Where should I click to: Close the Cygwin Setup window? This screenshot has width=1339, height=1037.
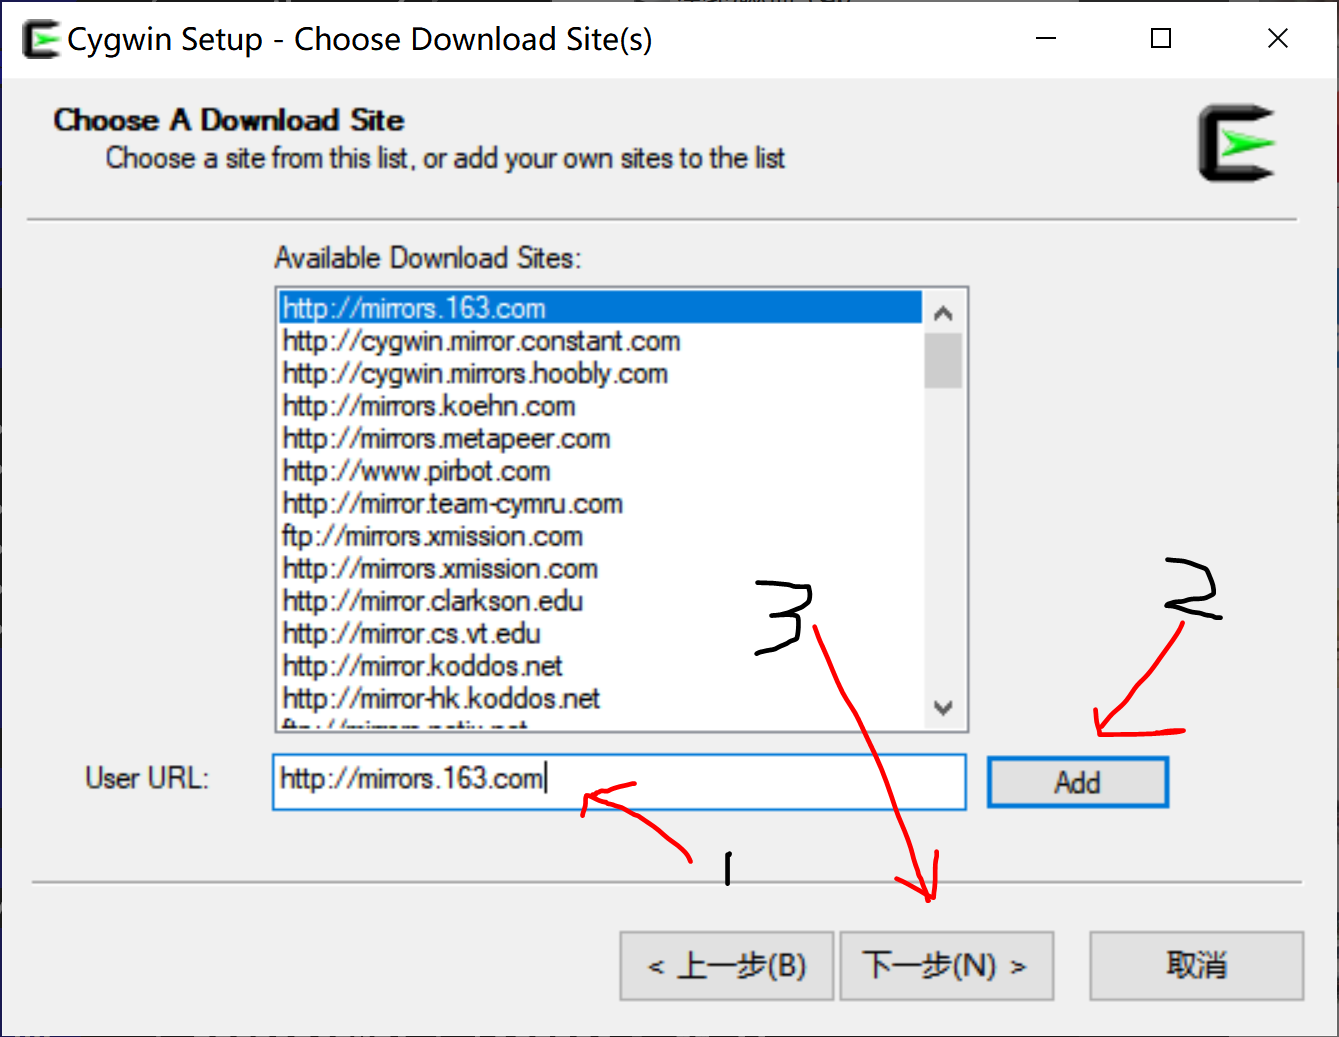tap(1277, 39)
